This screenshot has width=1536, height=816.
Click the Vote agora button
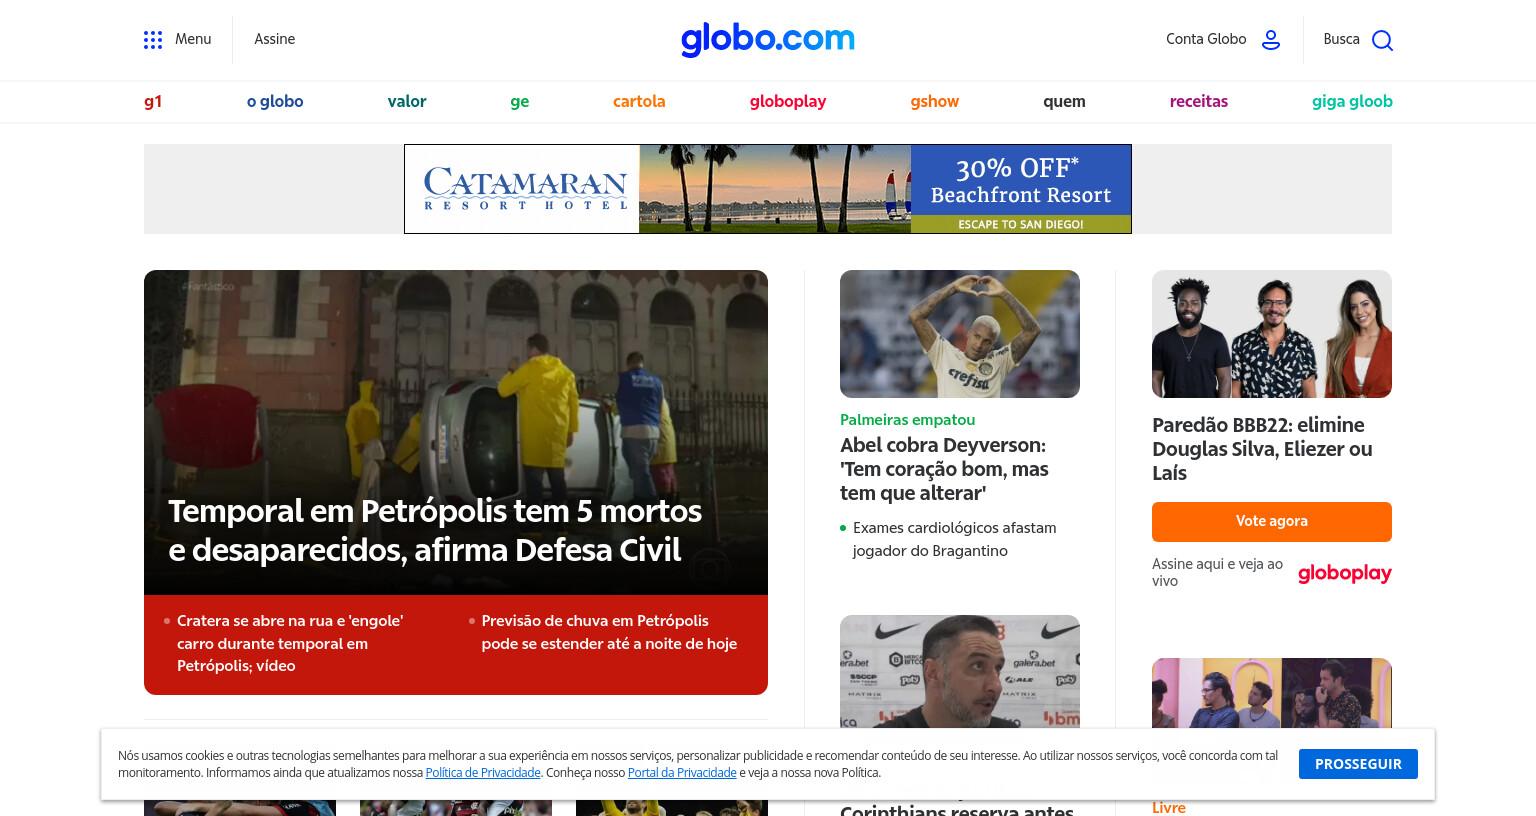click(x=1271, y=521)
